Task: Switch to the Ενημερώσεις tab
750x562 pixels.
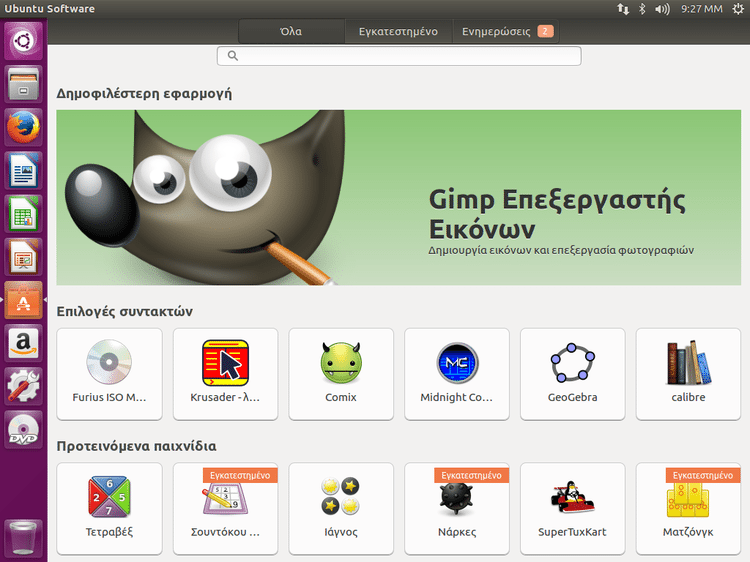Action: [x=506, y=32]
